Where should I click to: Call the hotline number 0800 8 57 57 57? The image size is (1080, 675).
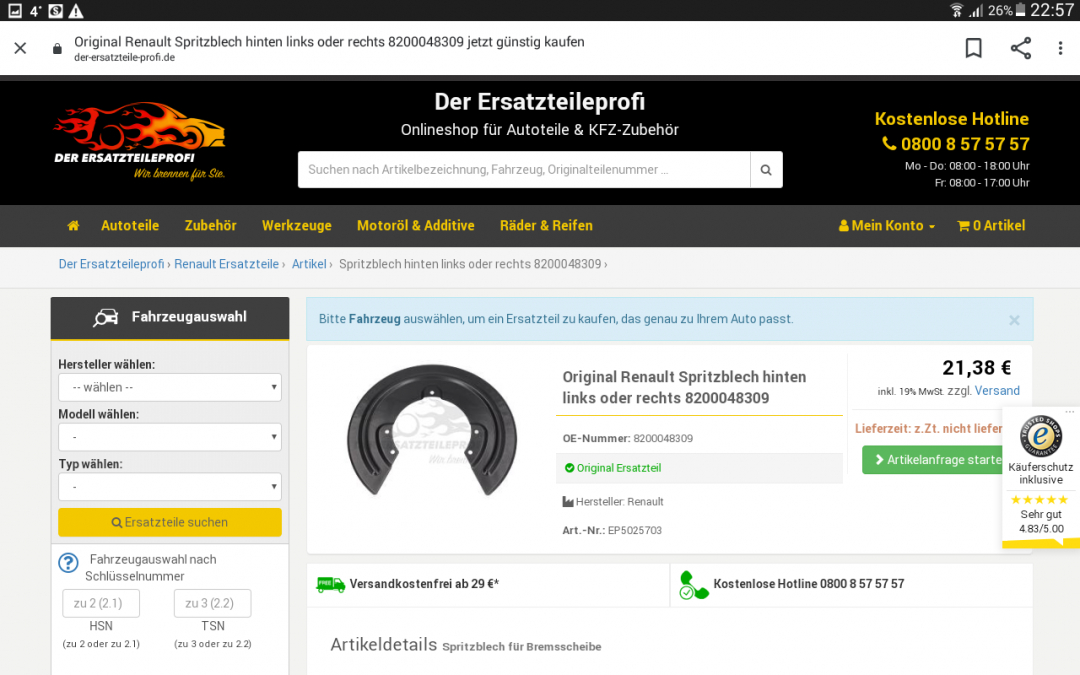[x=956, y=144]
